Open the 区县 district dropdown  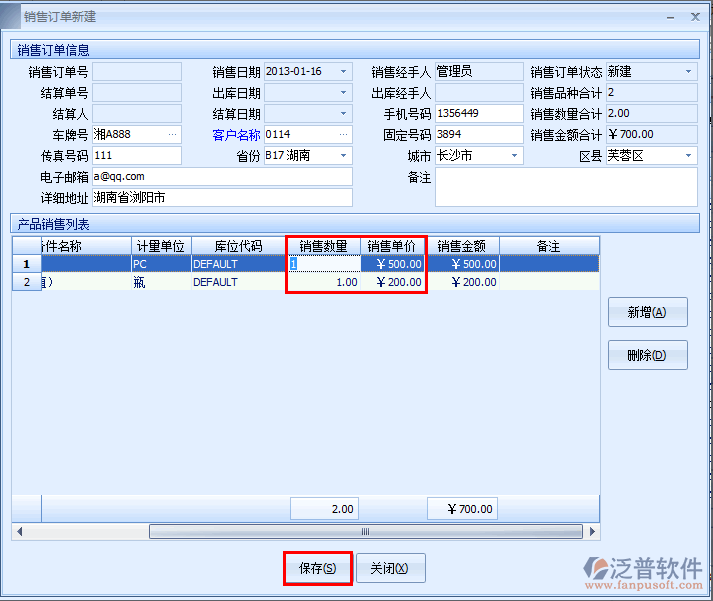click(x=688, y=155)
